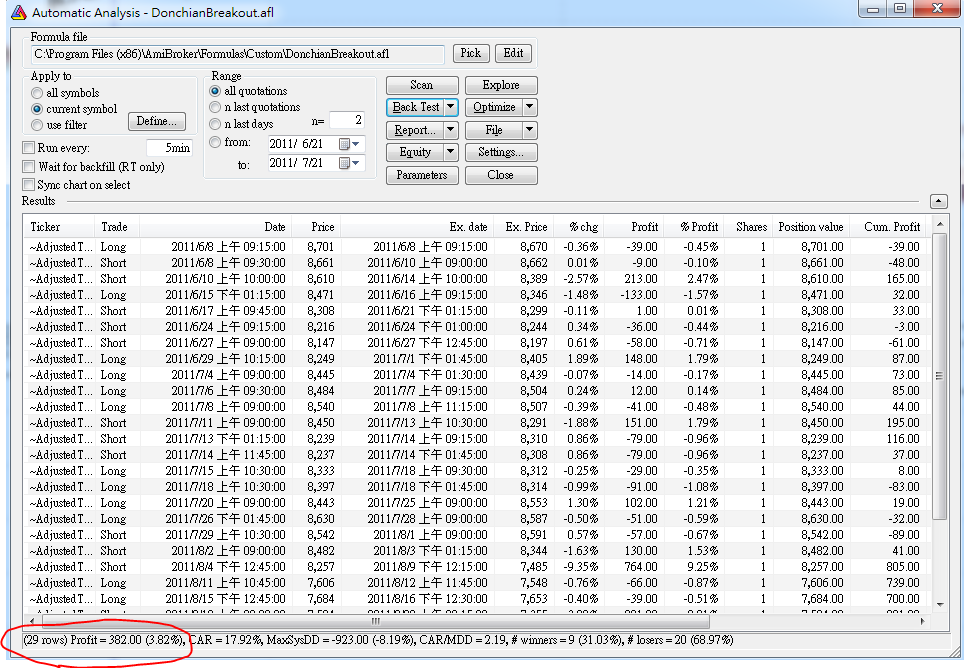Image resolution: width=964 pixels, height=668 pixels.
Task: Choose the 'all quotations' range option
Action: pos(215,91)
